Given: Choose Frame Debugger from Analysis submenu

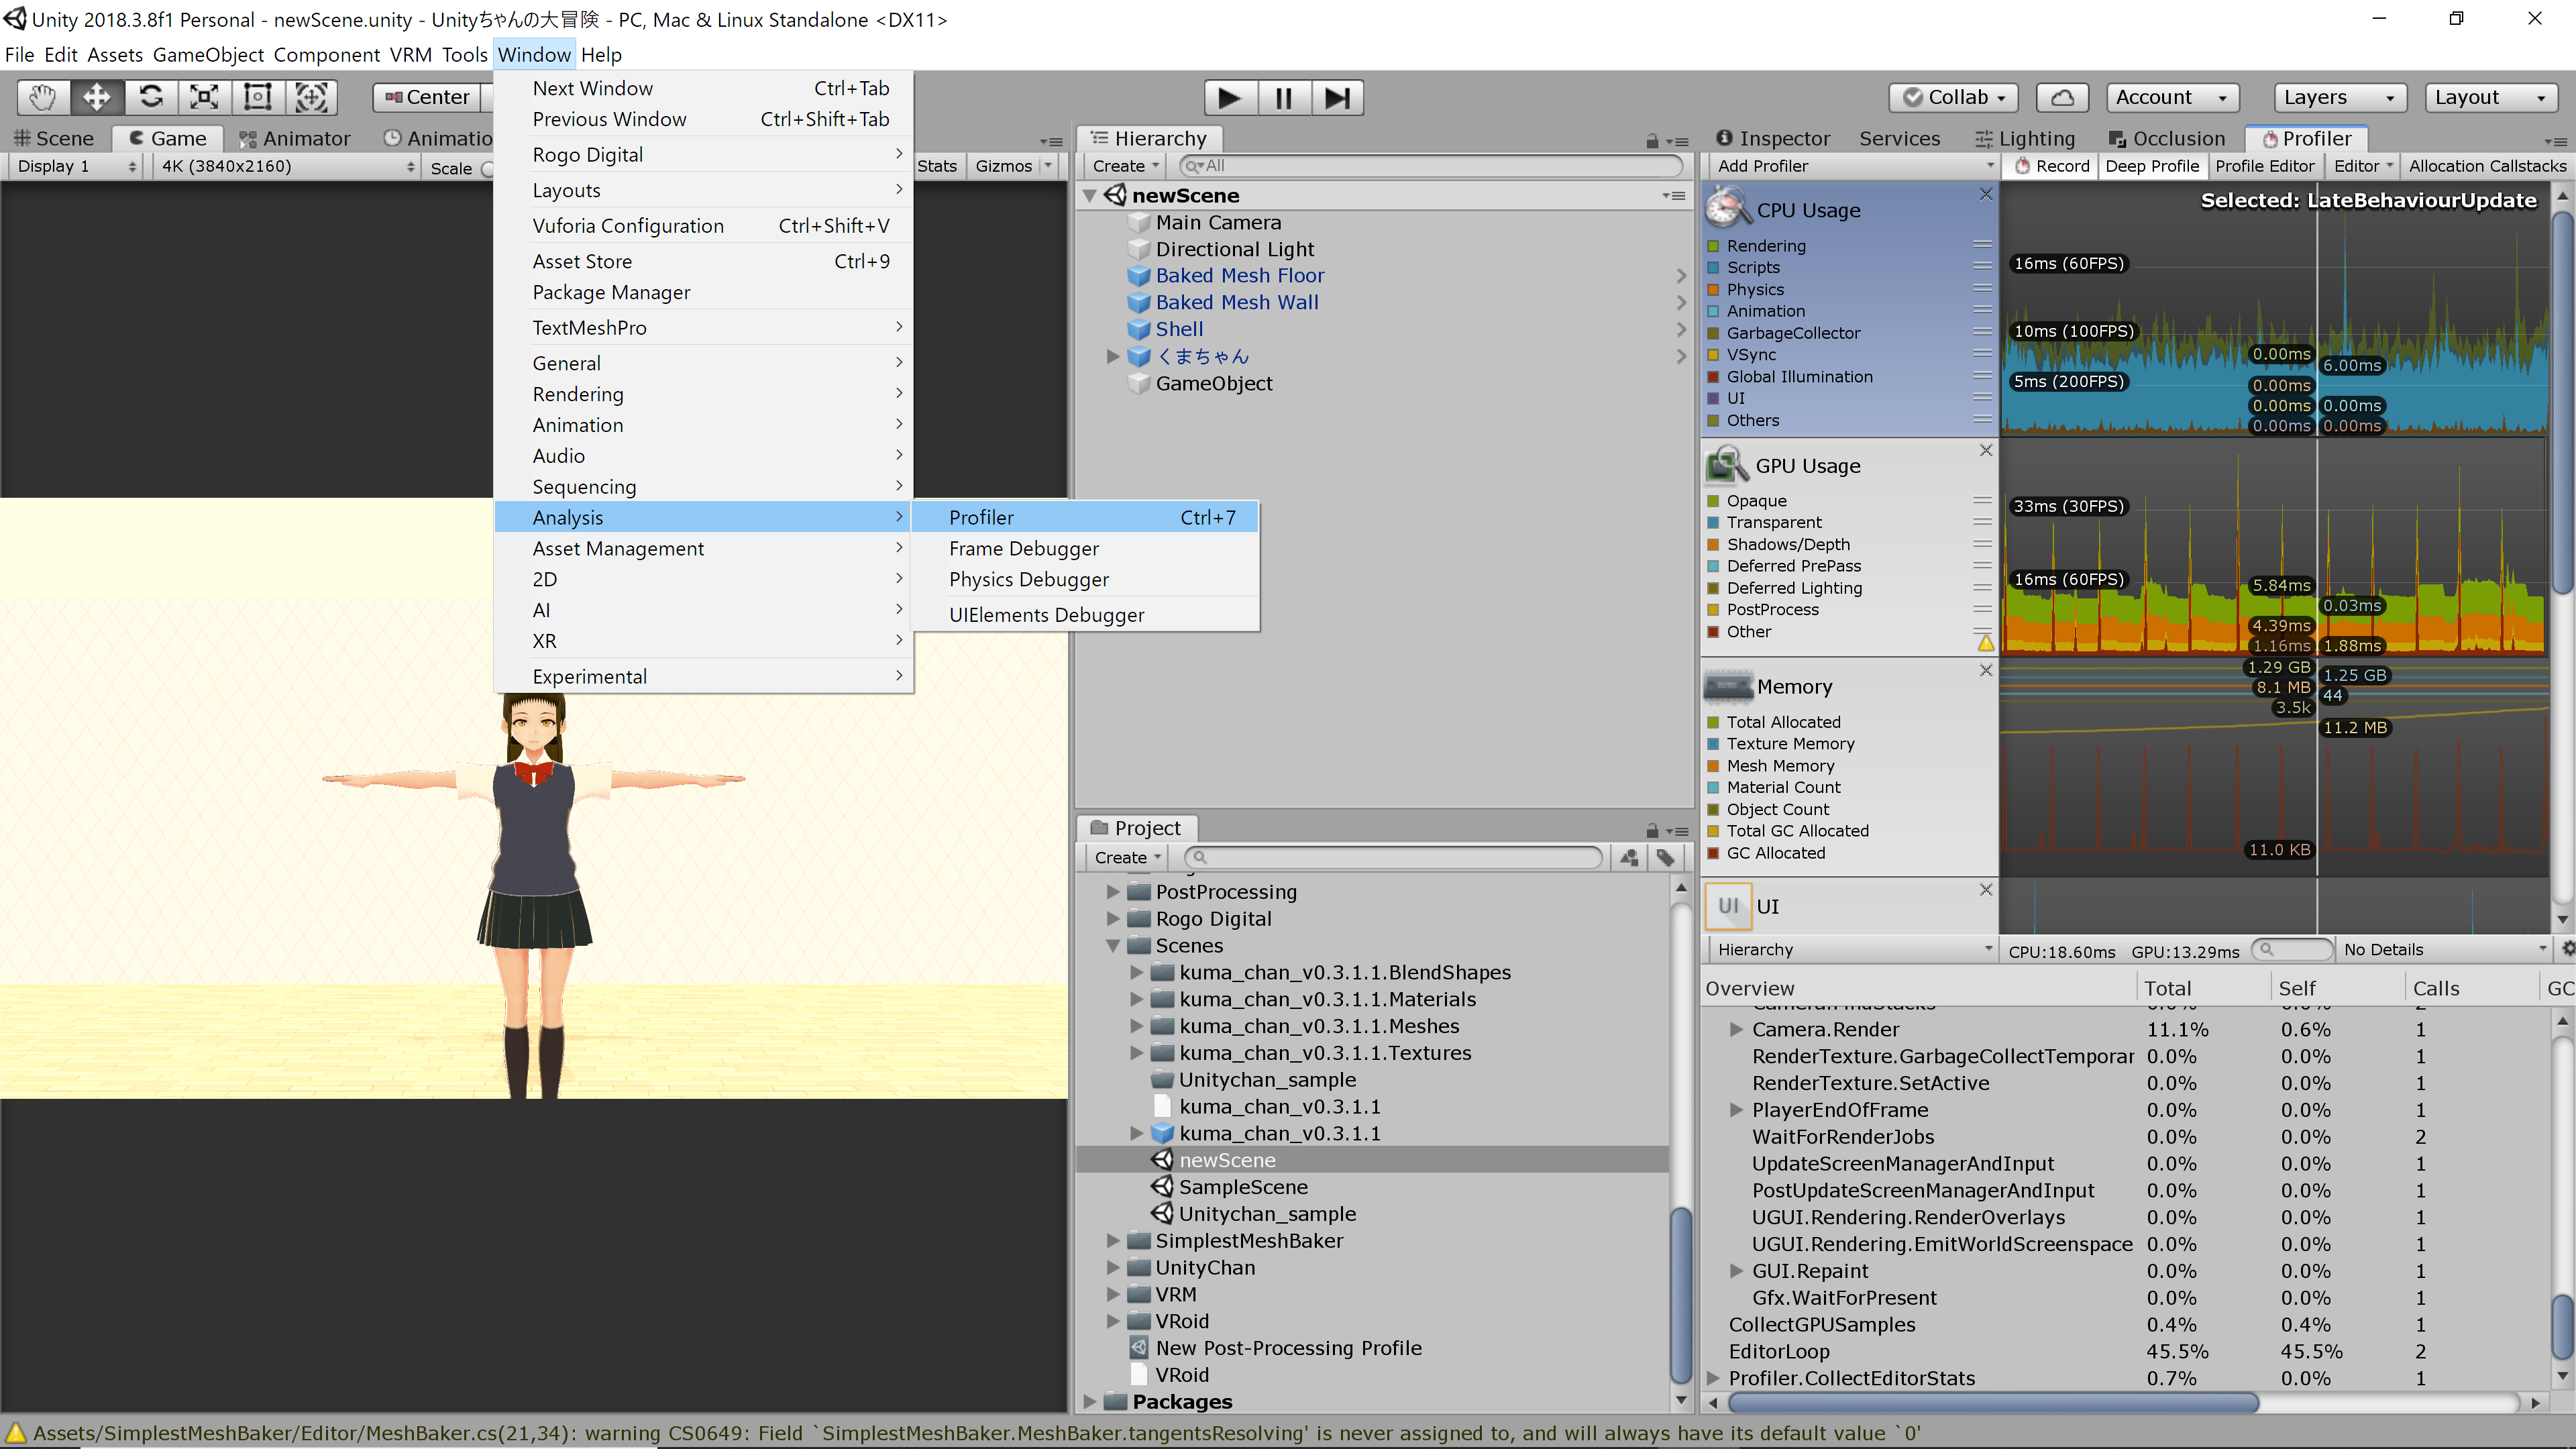Looking at the screenshot, I should (x=1023, y=548).
